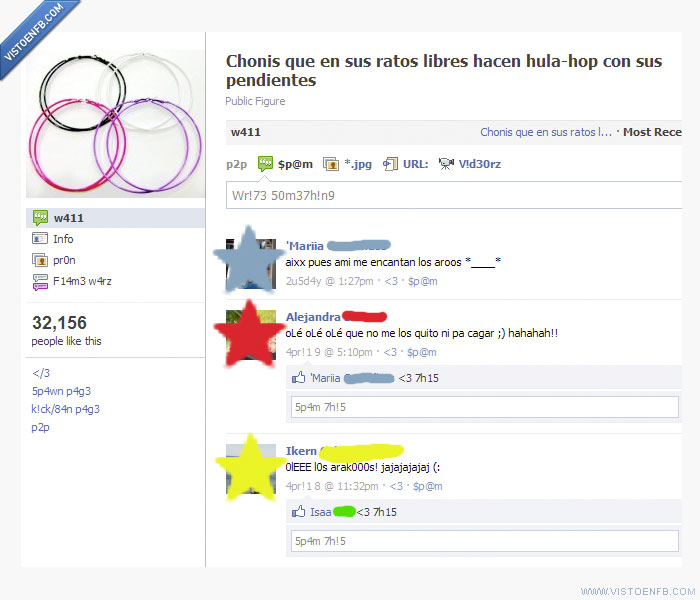Screen dimensions: 700x600
Task: Click thumbs-up icon under Alejandra's post
Action: [x=298, y=378]
